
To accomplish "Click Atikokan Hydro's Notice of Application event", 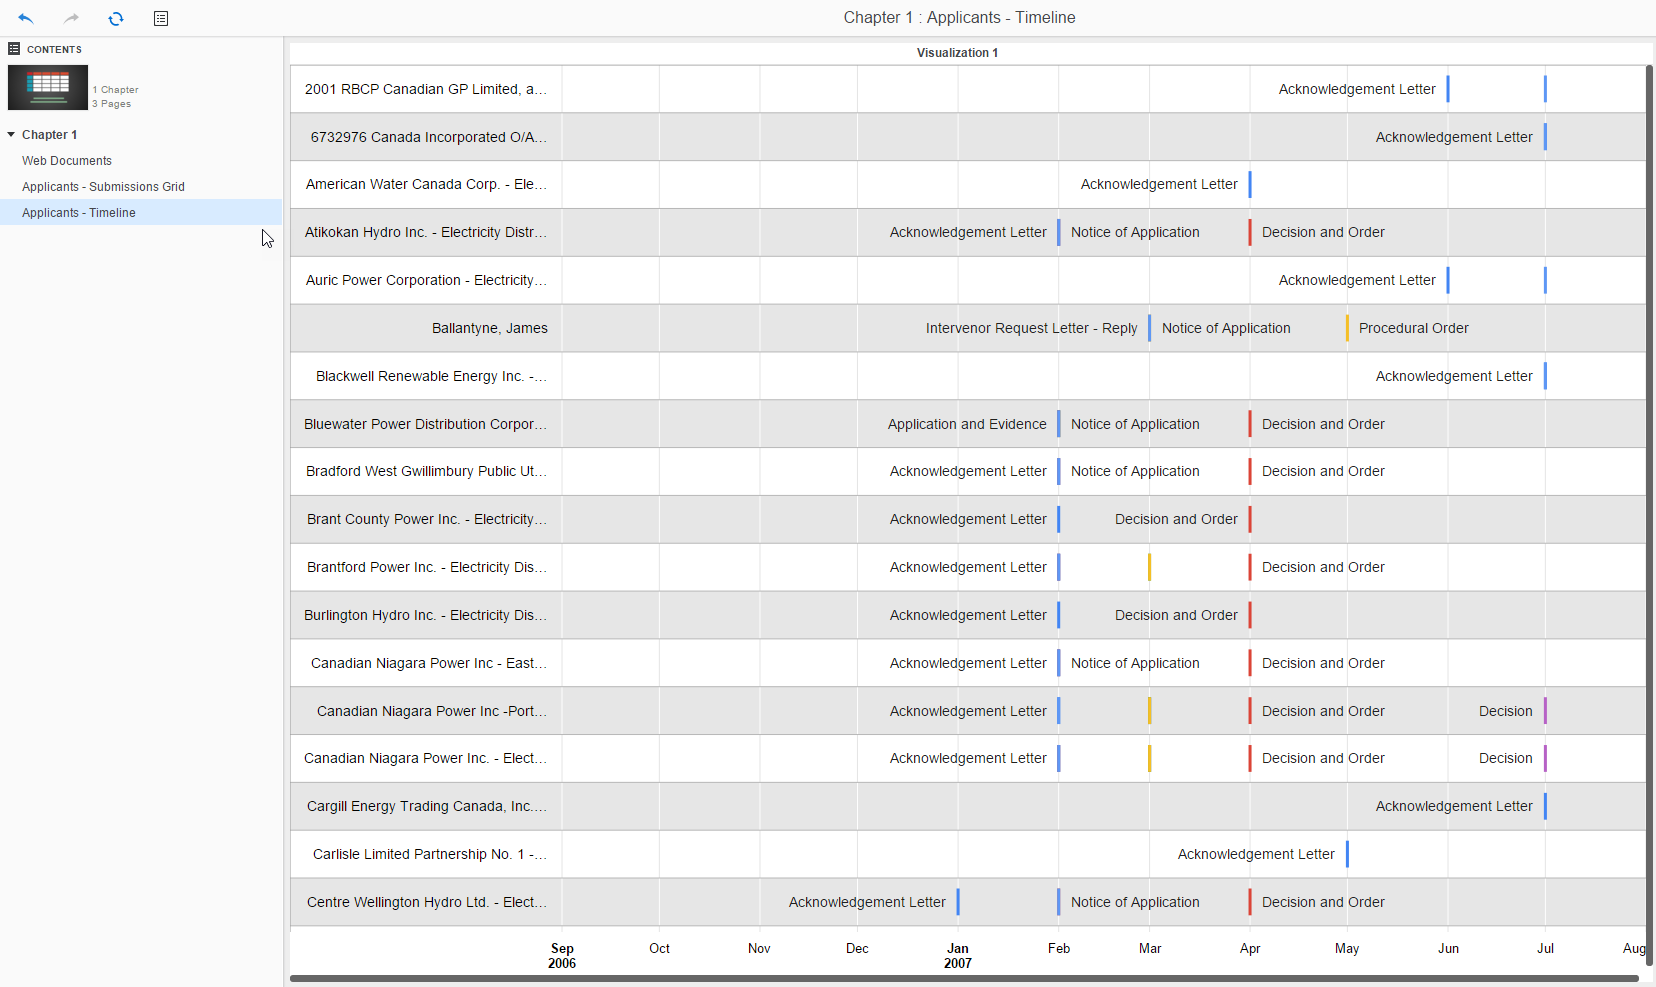I will pyautogui.click(x=1135, y=232).
